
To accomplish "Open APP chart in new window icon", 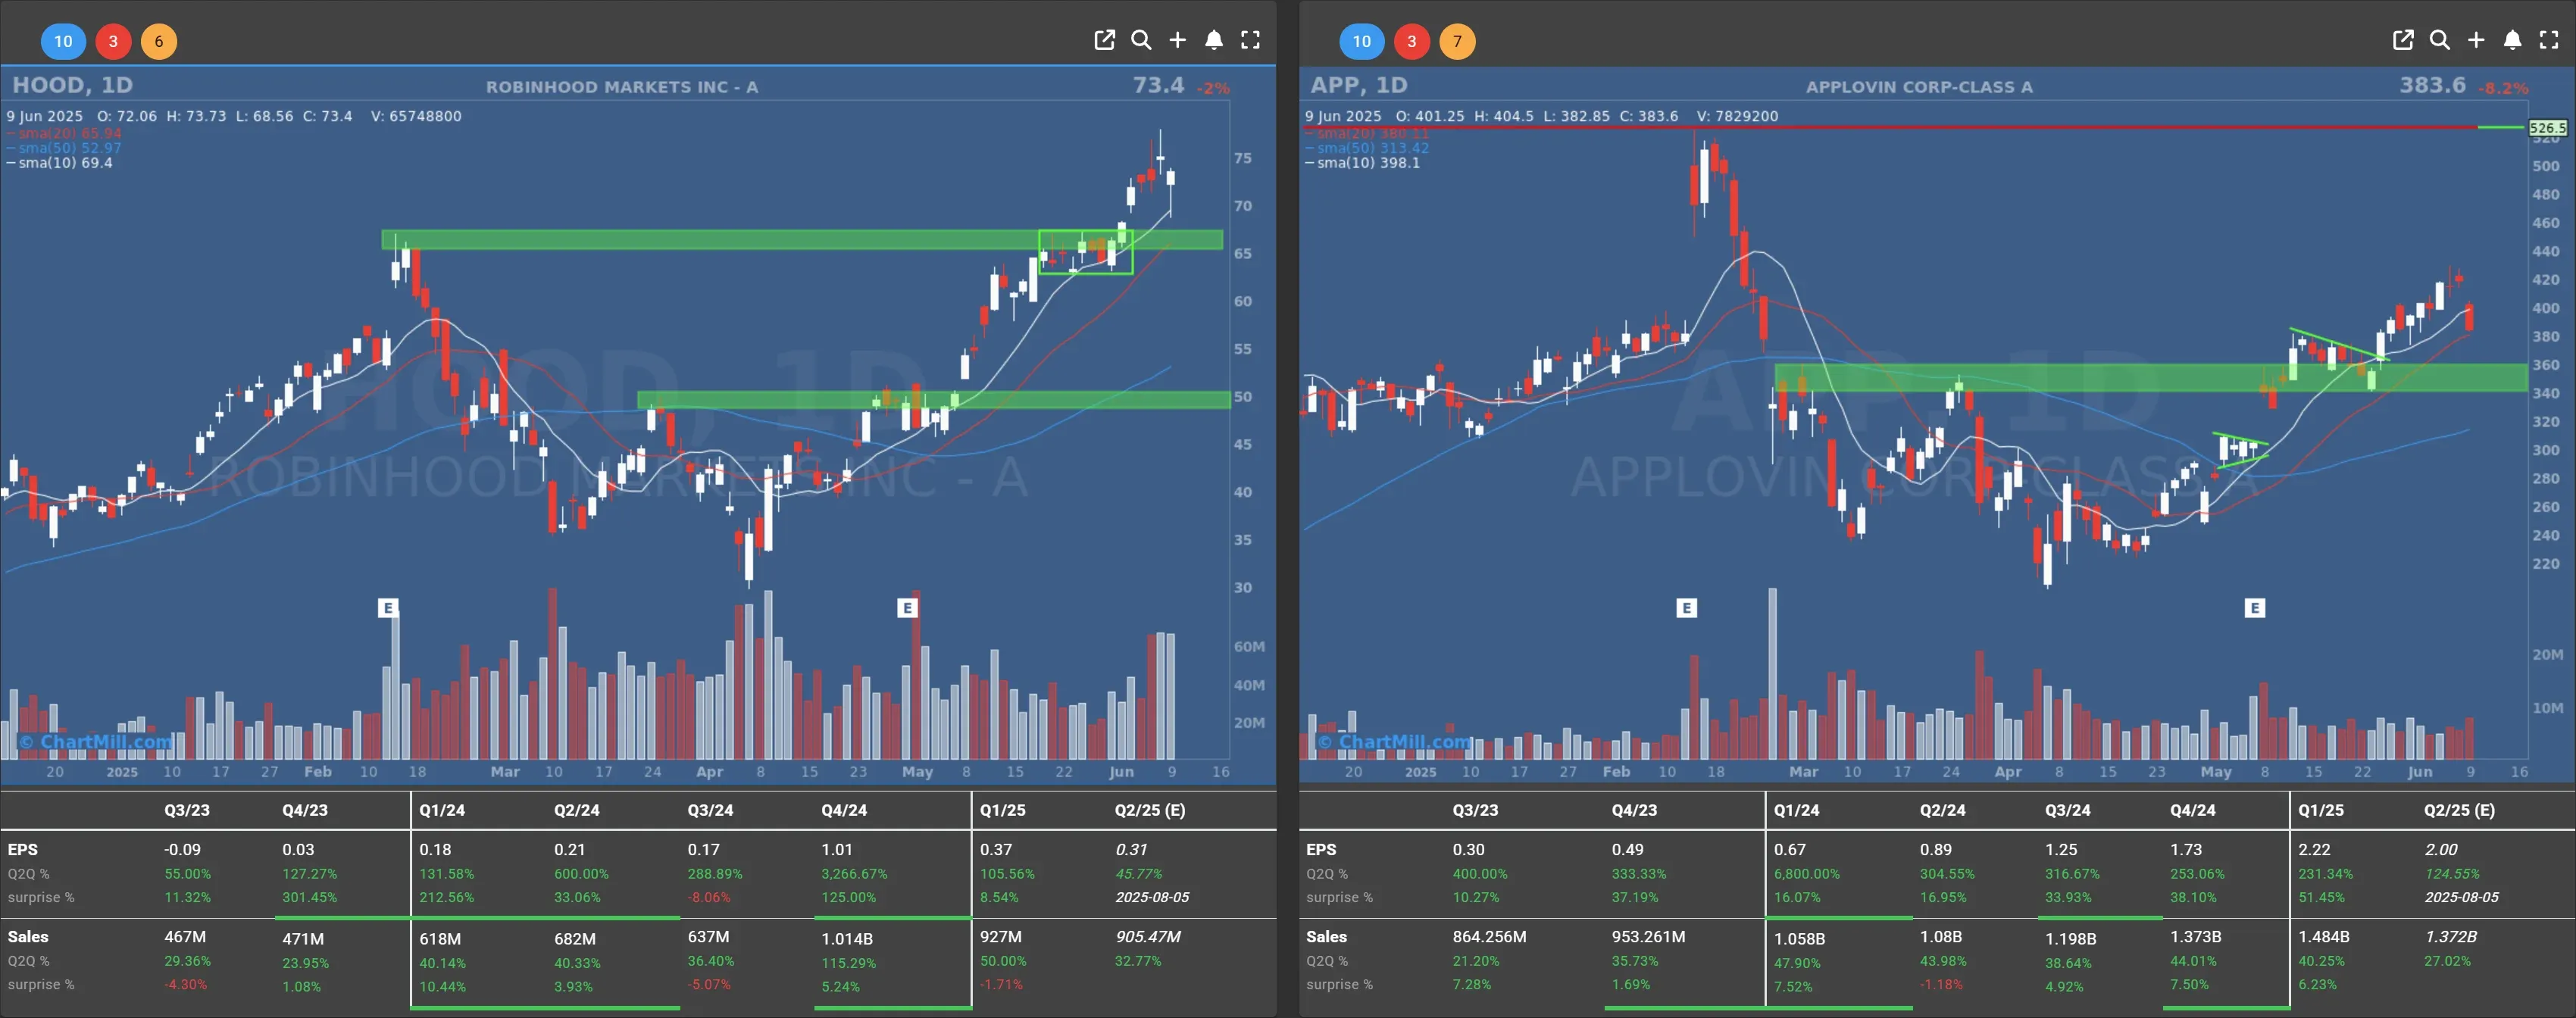I will point(2403,40).
